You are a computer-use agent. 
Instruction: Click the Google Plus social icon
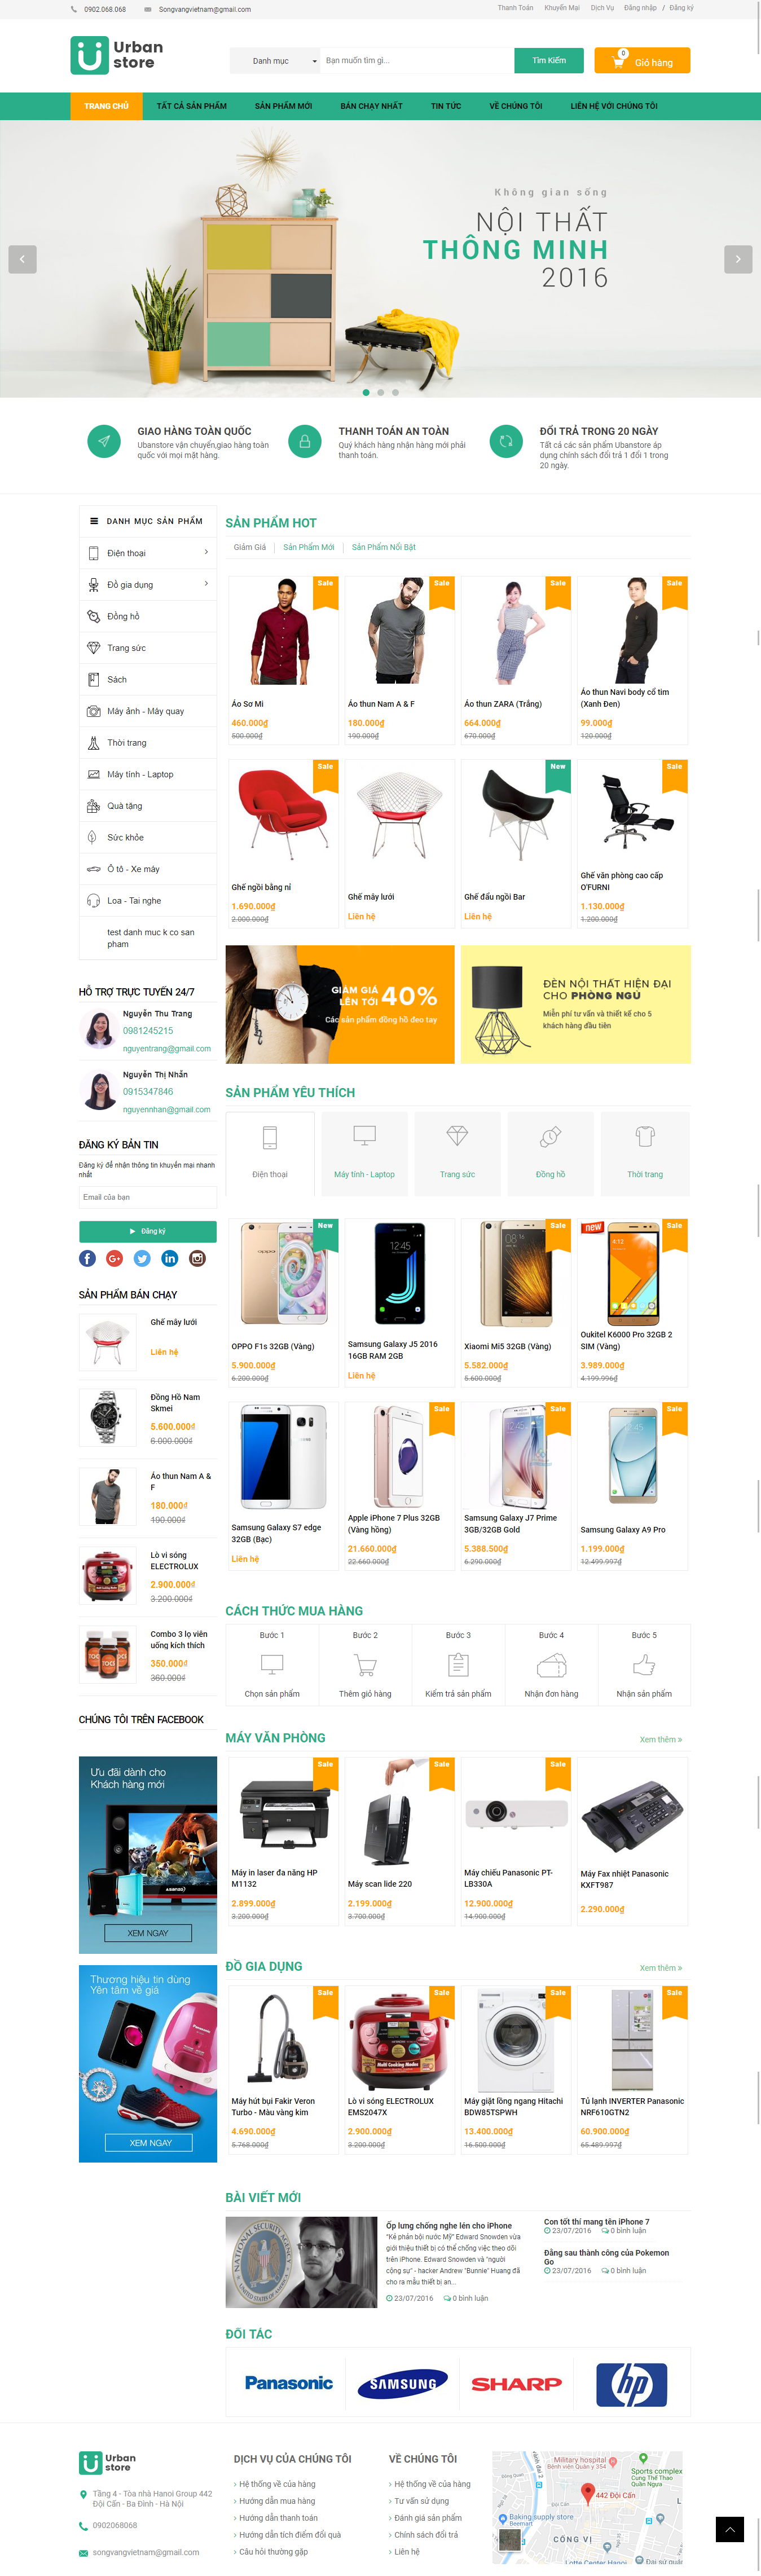tap(115, 1258)
